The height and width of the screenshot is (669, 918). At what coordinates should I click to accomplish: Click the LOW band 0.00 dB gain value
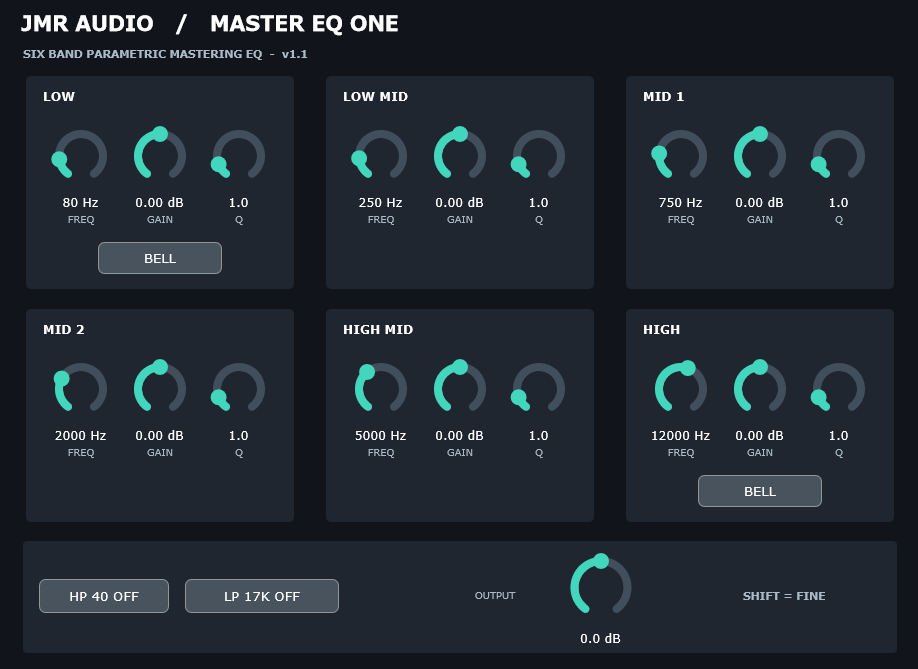click(x=160, y=203)
